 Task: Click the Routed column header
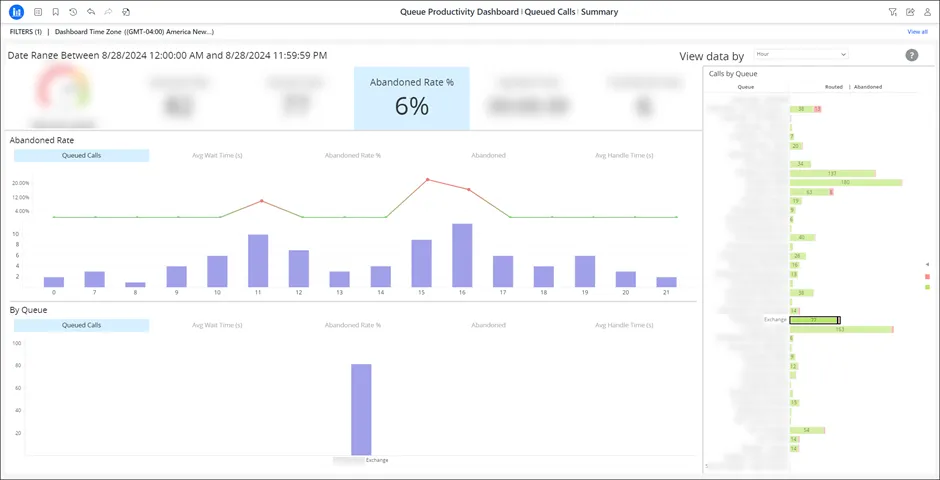[x=834, y=87]
